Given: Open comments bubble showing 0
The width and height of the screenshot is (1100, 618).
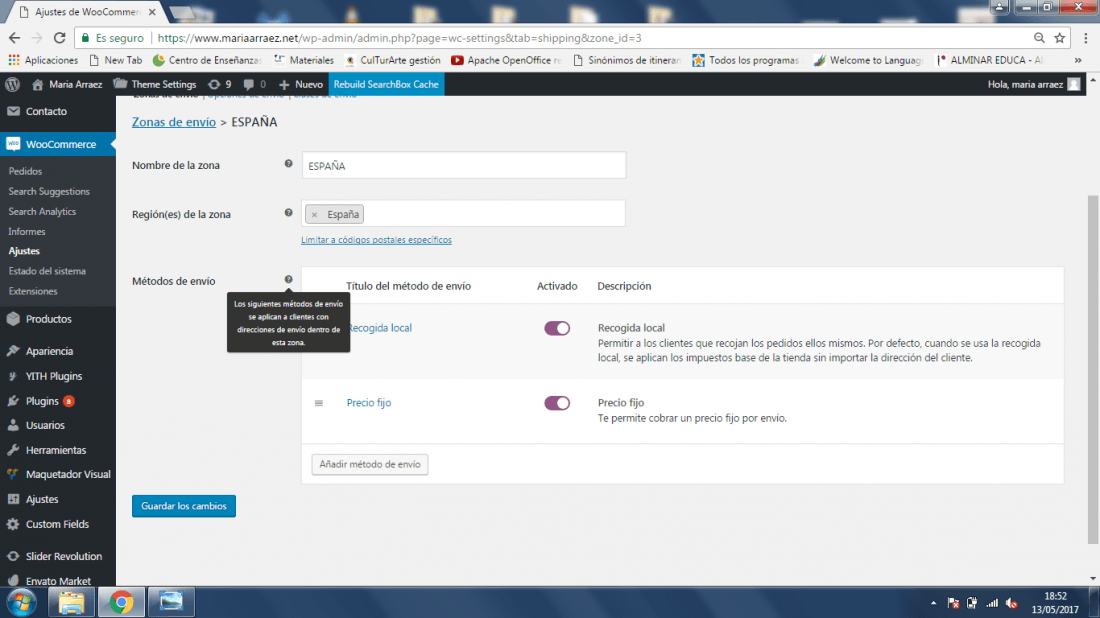Looking at the screenshot, I should pos(255,84).
